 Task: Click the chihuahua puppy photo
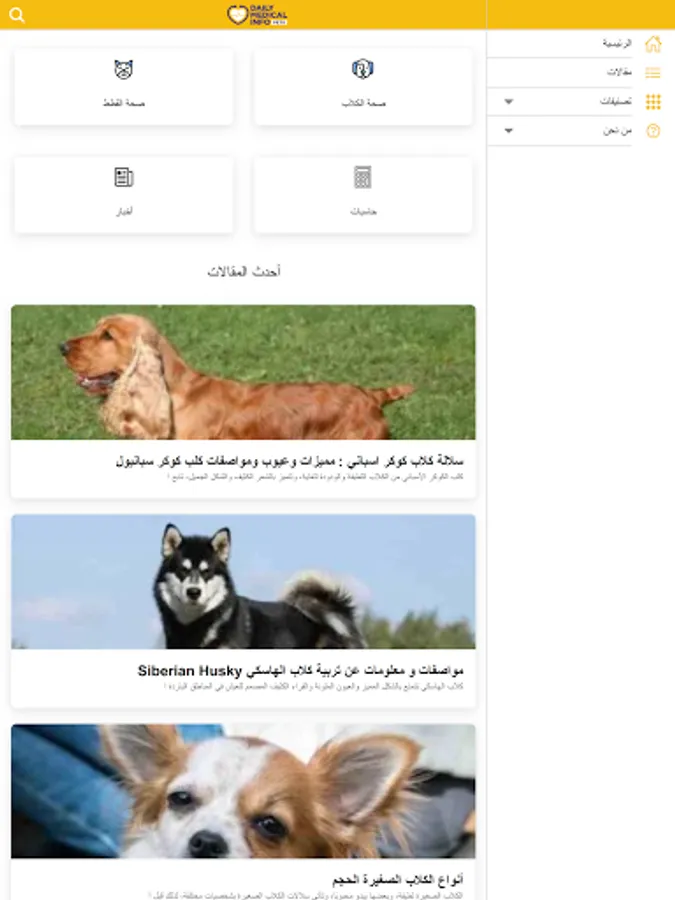pos(243,792)
